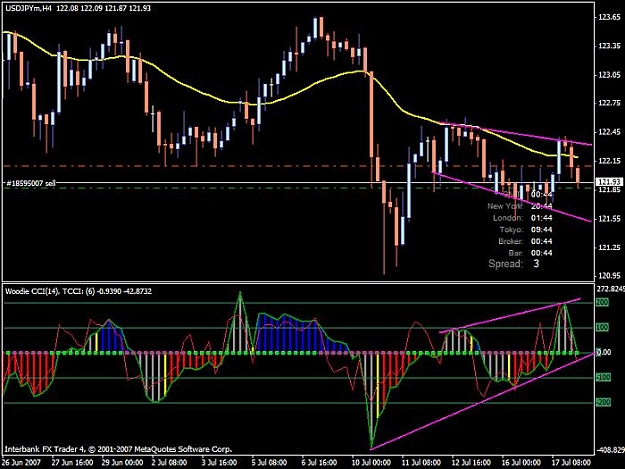Click the 122.45 price axis label
Viewport: 625px width, 469px height.
609,132
